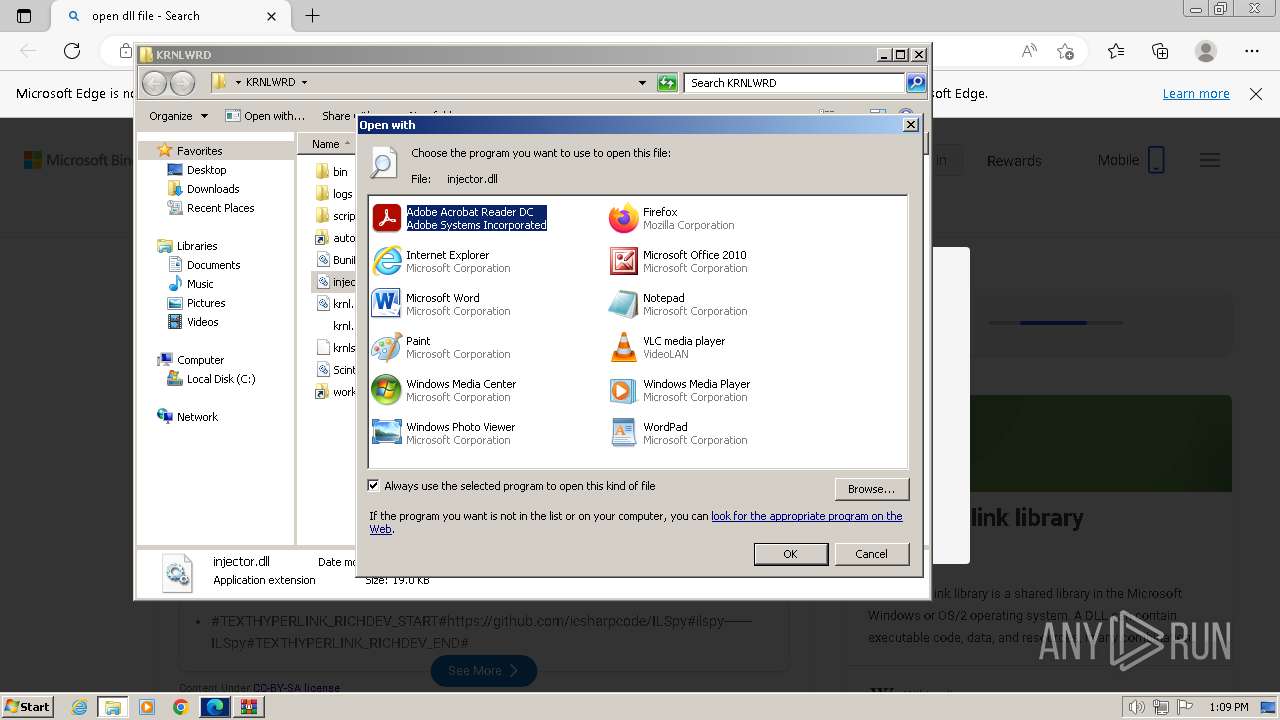Click the Cancel button
The image size is (1280, 720).
point(871,554)
